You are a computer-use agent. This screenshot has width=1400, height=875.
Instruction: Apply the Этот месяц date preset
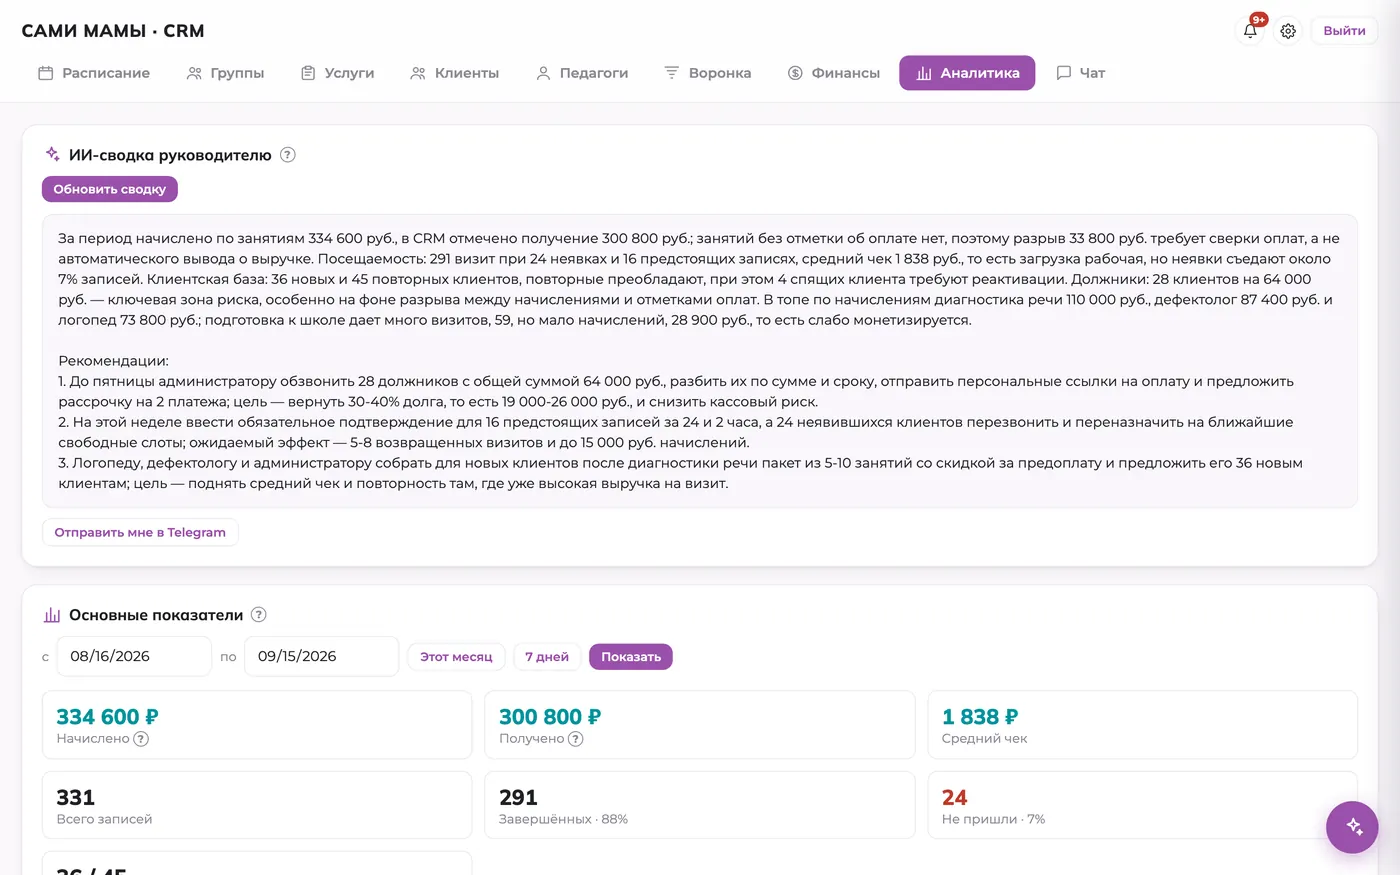(x=456, y=657)
